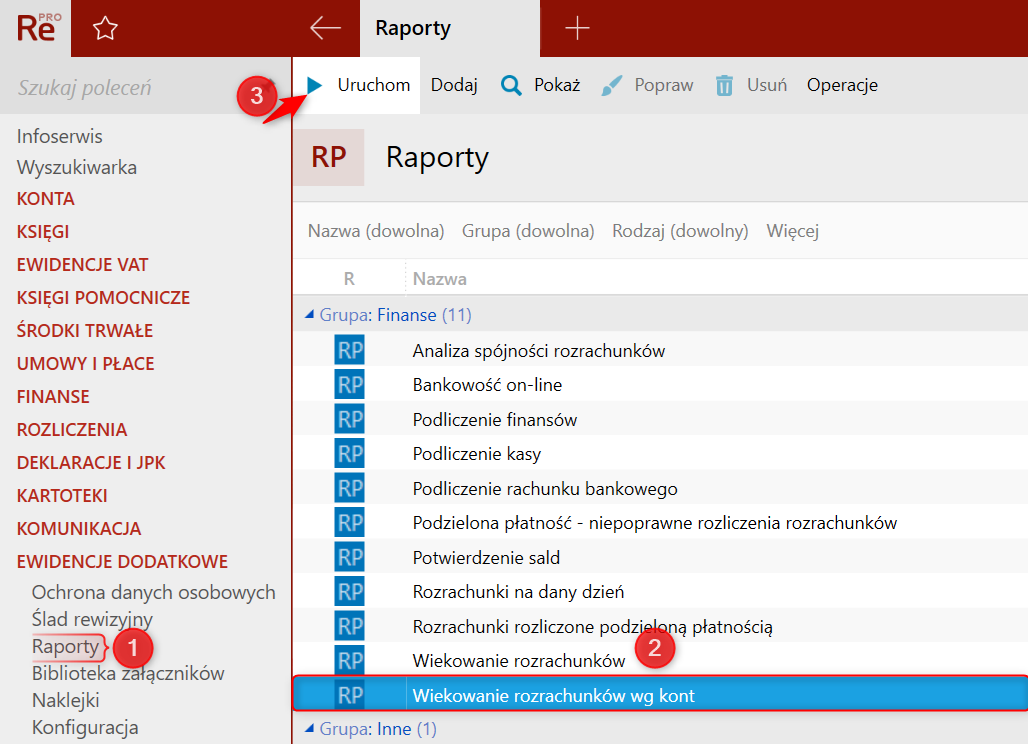Open Wyszukiwarka from the sidebar

tap(77, 167)
